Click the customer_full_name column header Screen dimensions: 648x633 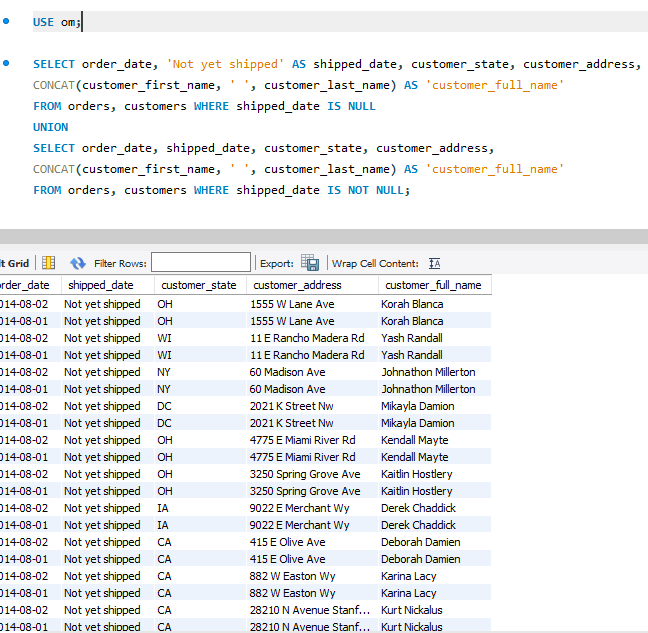coord(431,285)
